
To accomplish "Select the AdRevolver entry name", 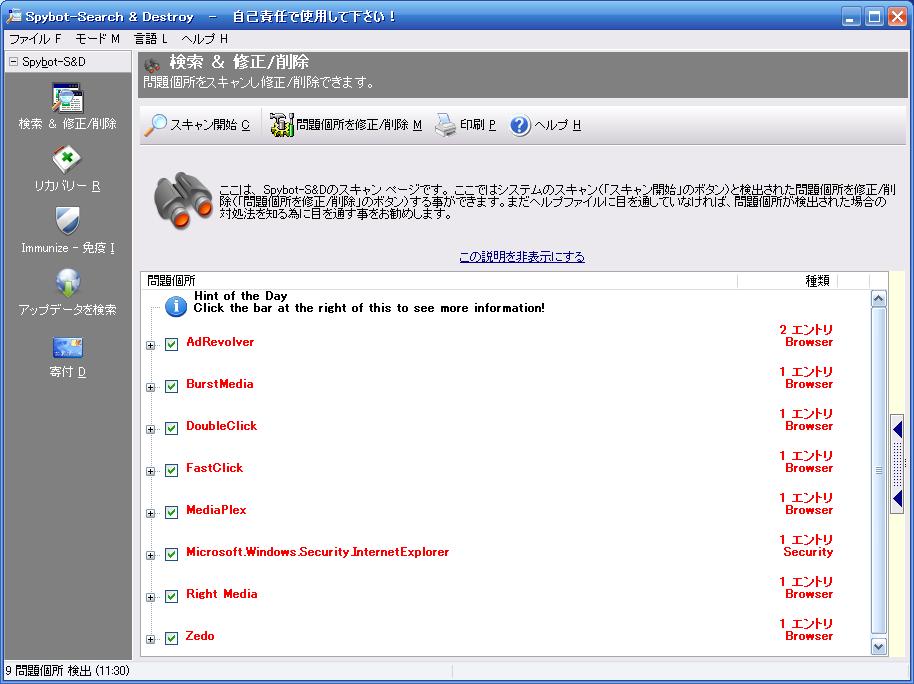I will 220,342.
